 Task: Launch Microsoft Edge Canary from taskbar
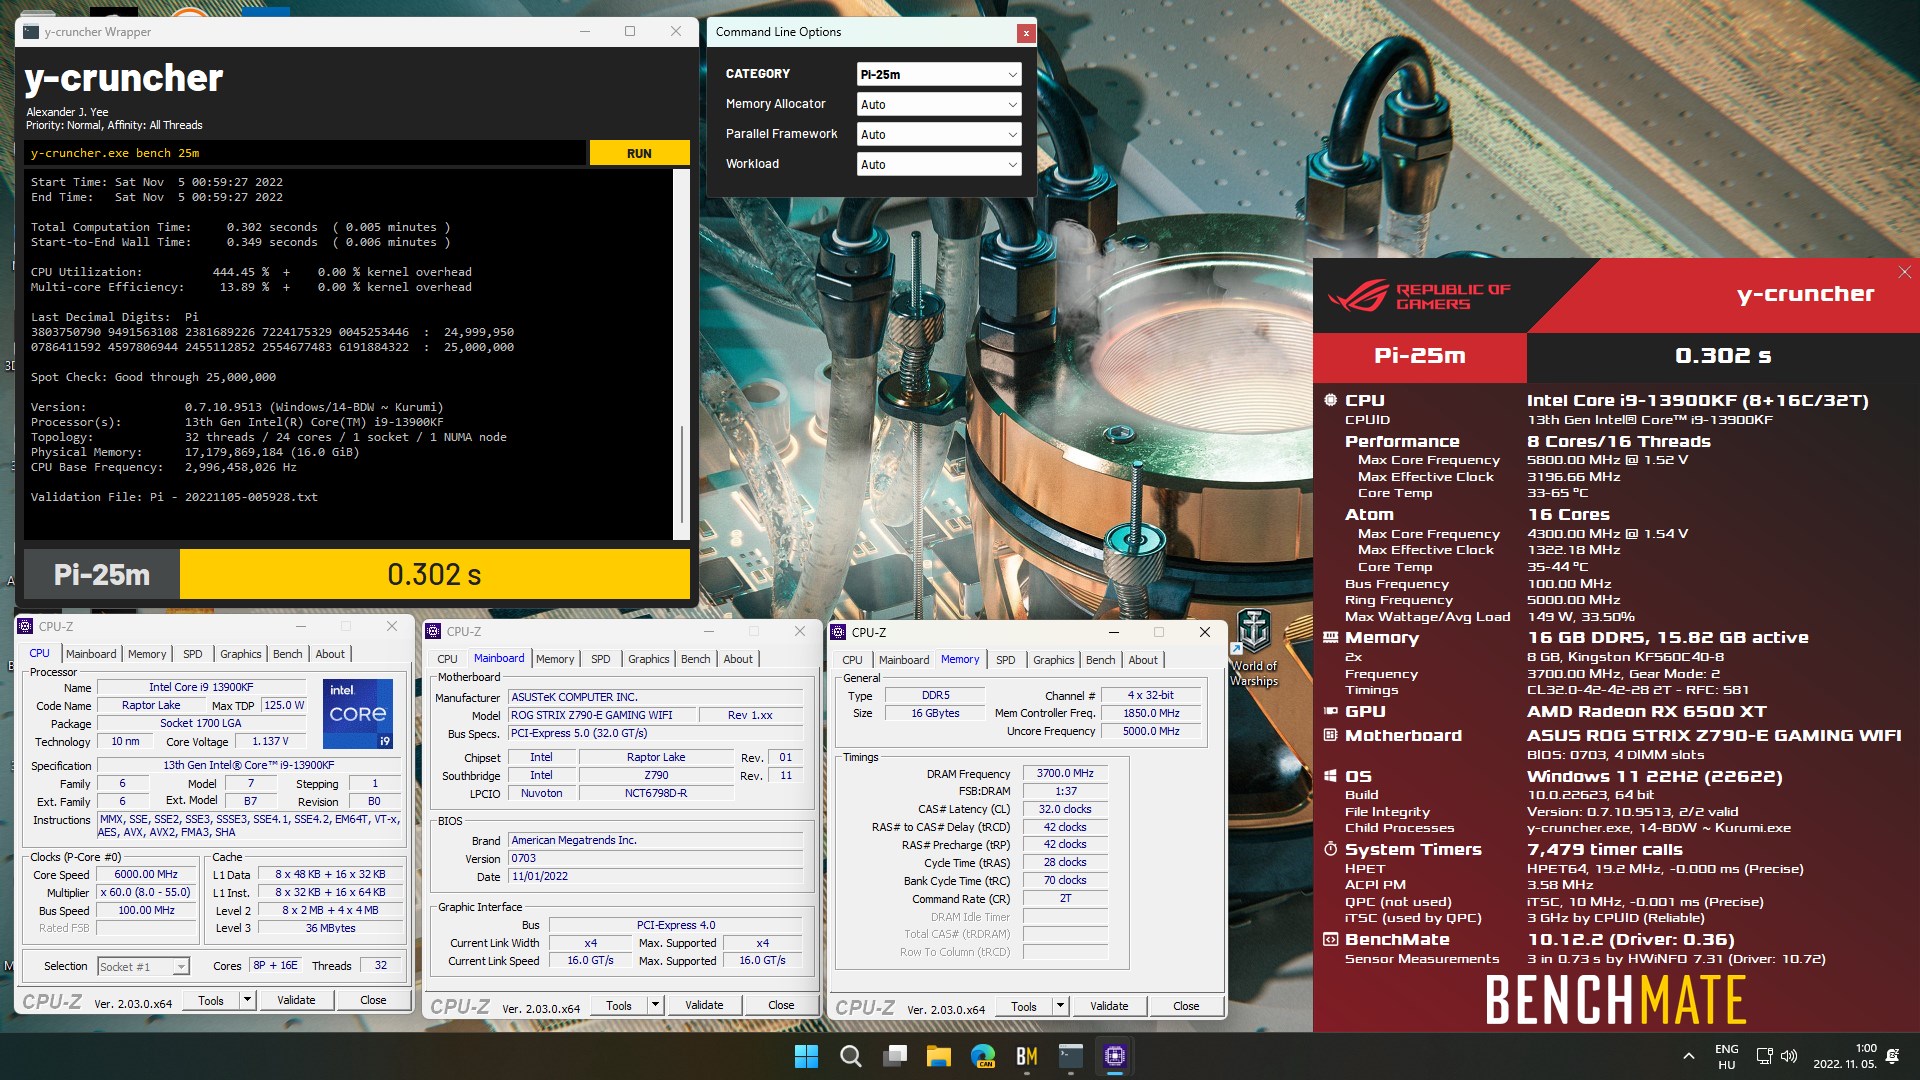click(983, 1056)
